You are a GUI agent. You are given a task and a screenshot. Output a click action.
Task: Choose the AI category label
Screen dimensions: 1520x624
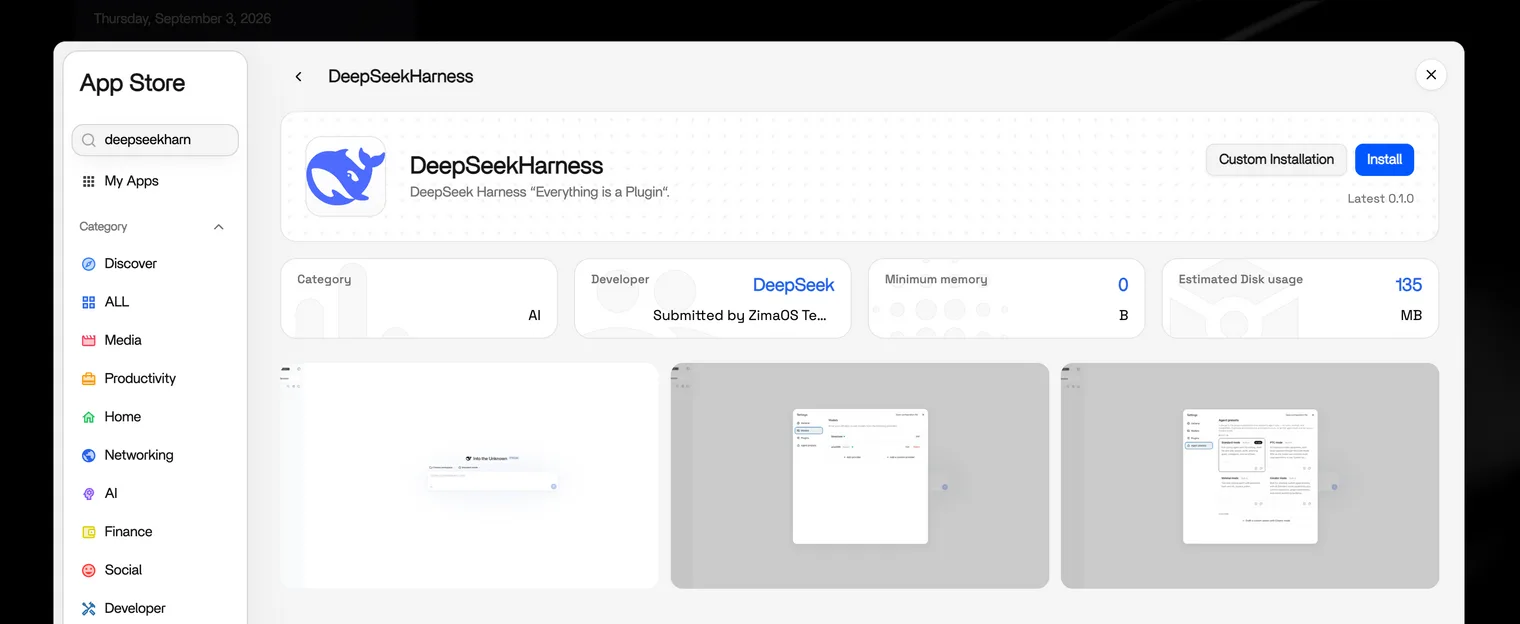click(x=111, y=493)
